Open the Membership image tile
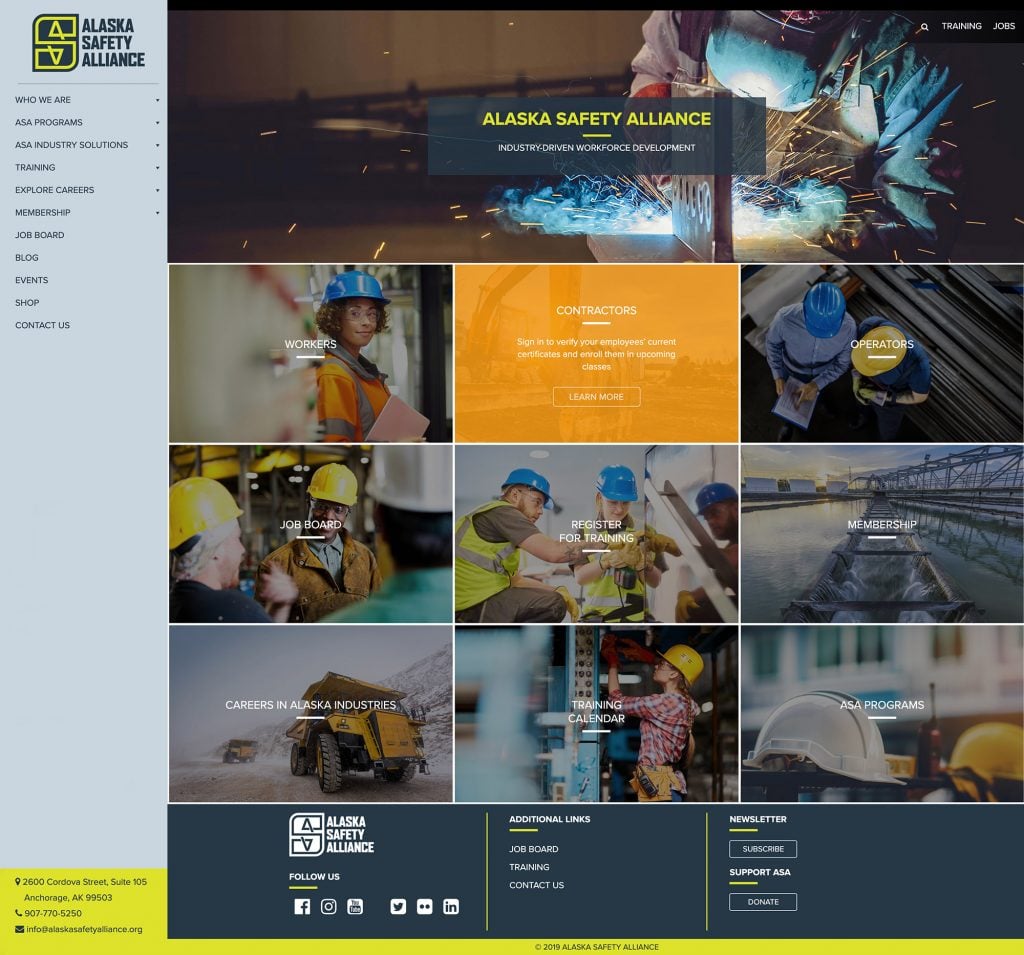Image resolution: width=1024 pixels, height=955 pixels. [x=882, y=534]
